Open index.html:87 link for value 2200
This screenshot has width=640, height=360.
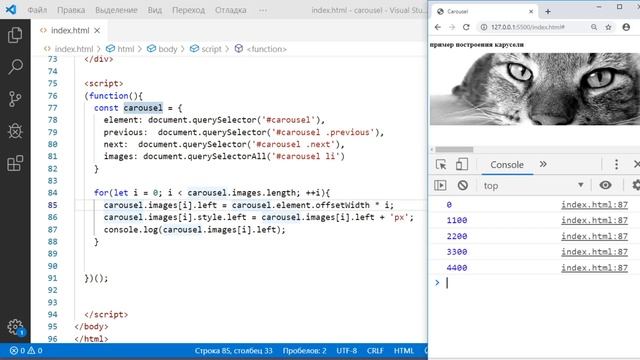[594, 236]
